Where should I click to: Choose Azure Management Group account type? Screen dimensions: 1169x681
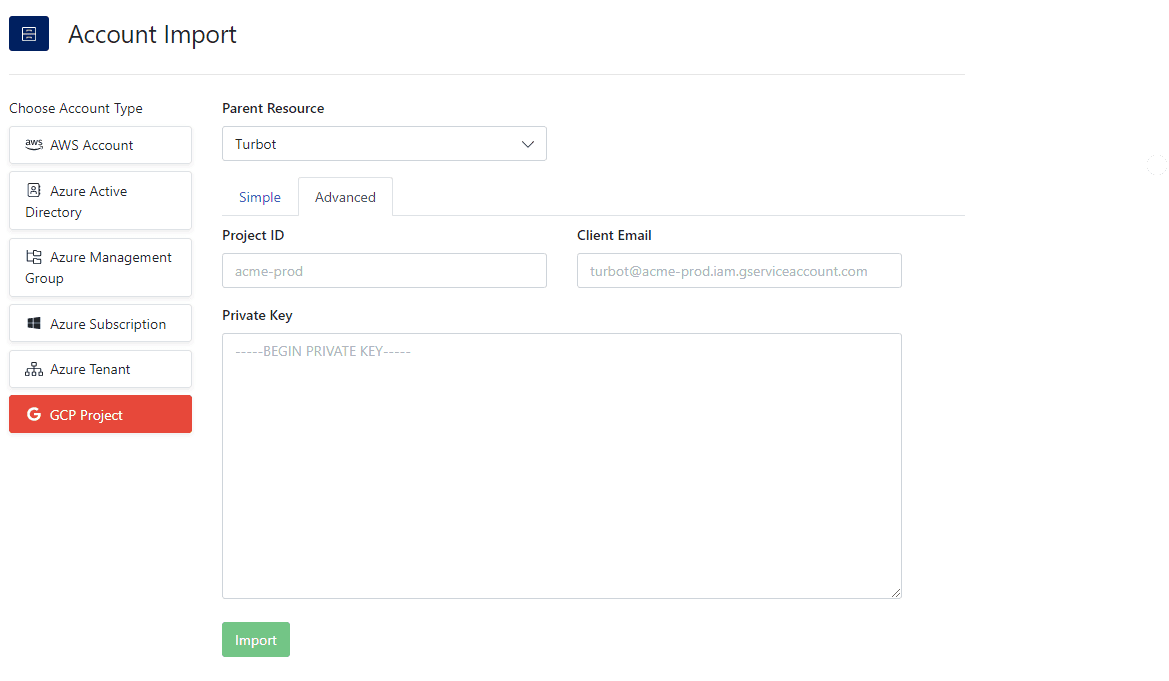coord(101,267)
